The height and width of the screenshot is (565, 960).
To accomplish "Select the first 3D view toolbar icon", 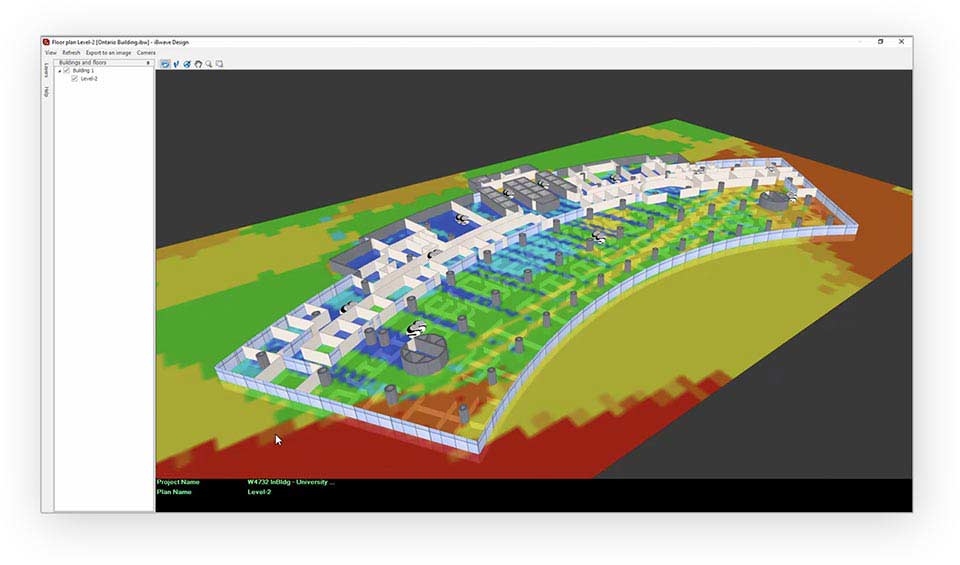I will (x=165, y=64).
